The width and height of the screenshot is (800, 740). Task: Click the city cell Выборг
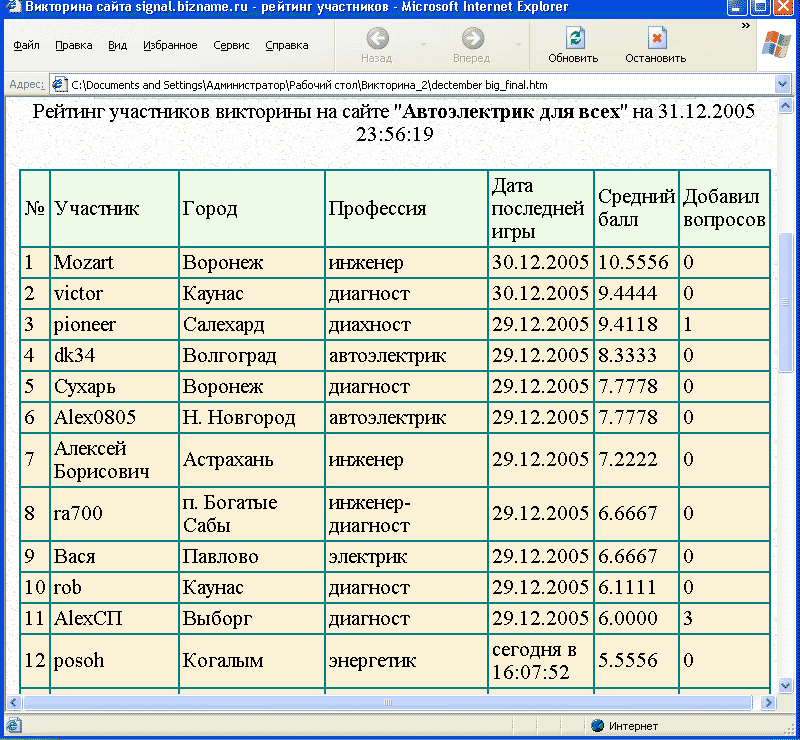click(217, 619)
